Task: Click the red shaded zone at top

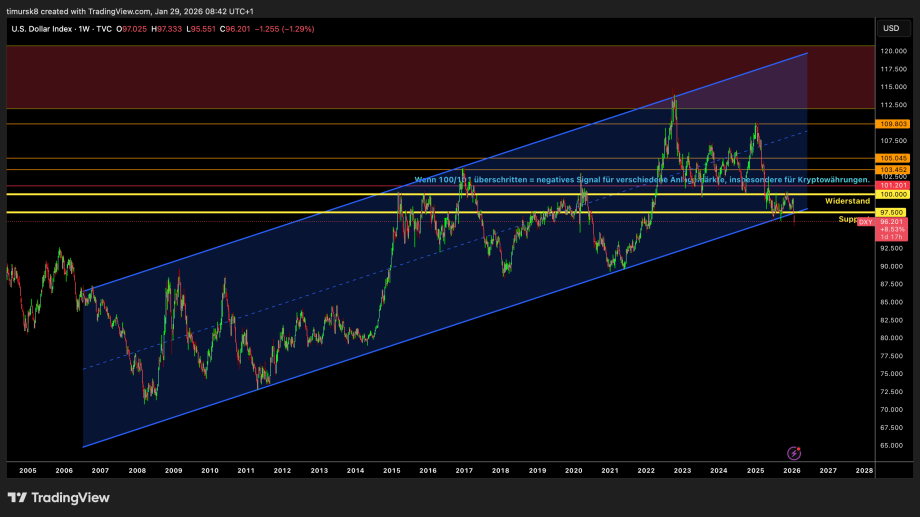Action: click(400, 75)
